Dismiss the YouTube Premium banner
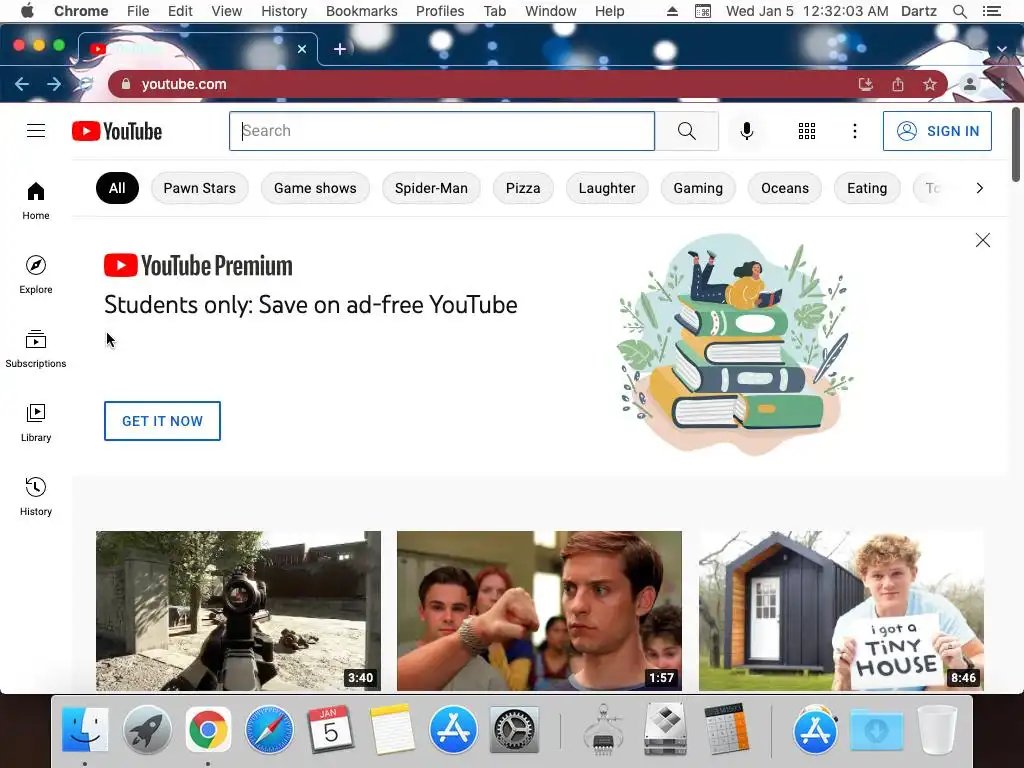 point(982,240)
